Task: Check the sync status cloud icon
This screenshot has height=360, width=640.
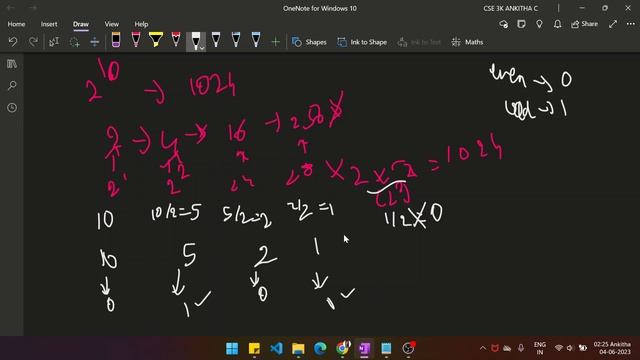Action: [x=504, y=24]
